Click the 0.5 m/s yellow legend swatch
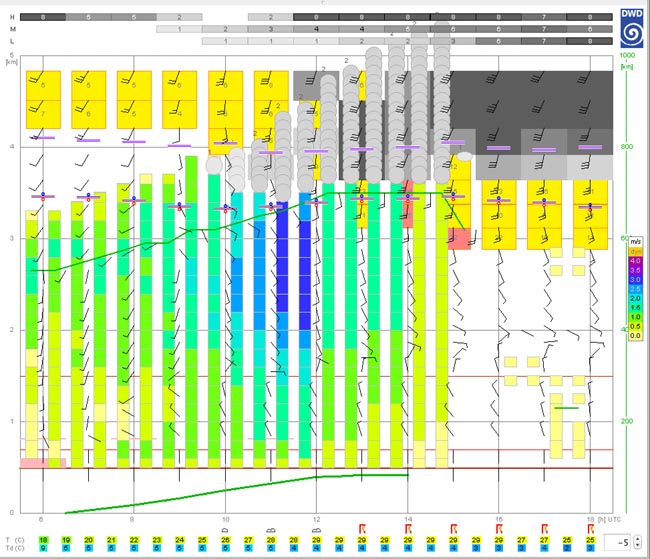 click(x=635, y=326)
